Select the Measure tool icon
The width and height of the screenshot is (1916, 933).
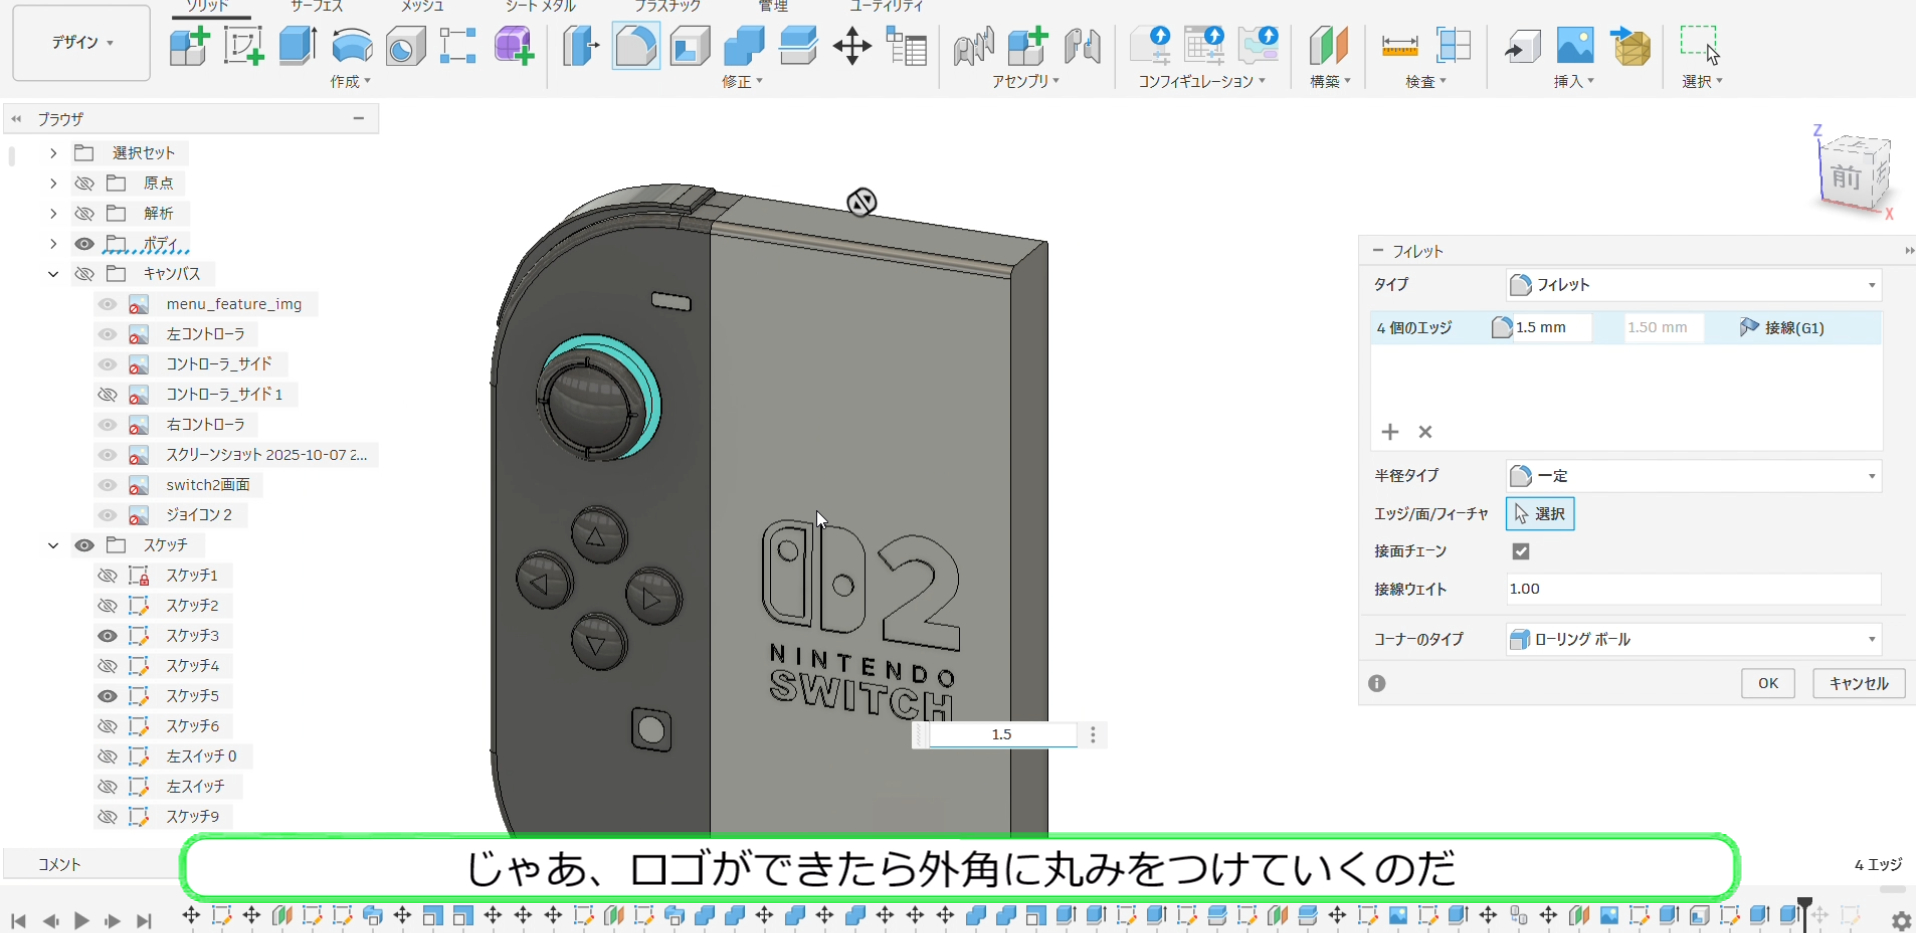(x=1399, y=46)
